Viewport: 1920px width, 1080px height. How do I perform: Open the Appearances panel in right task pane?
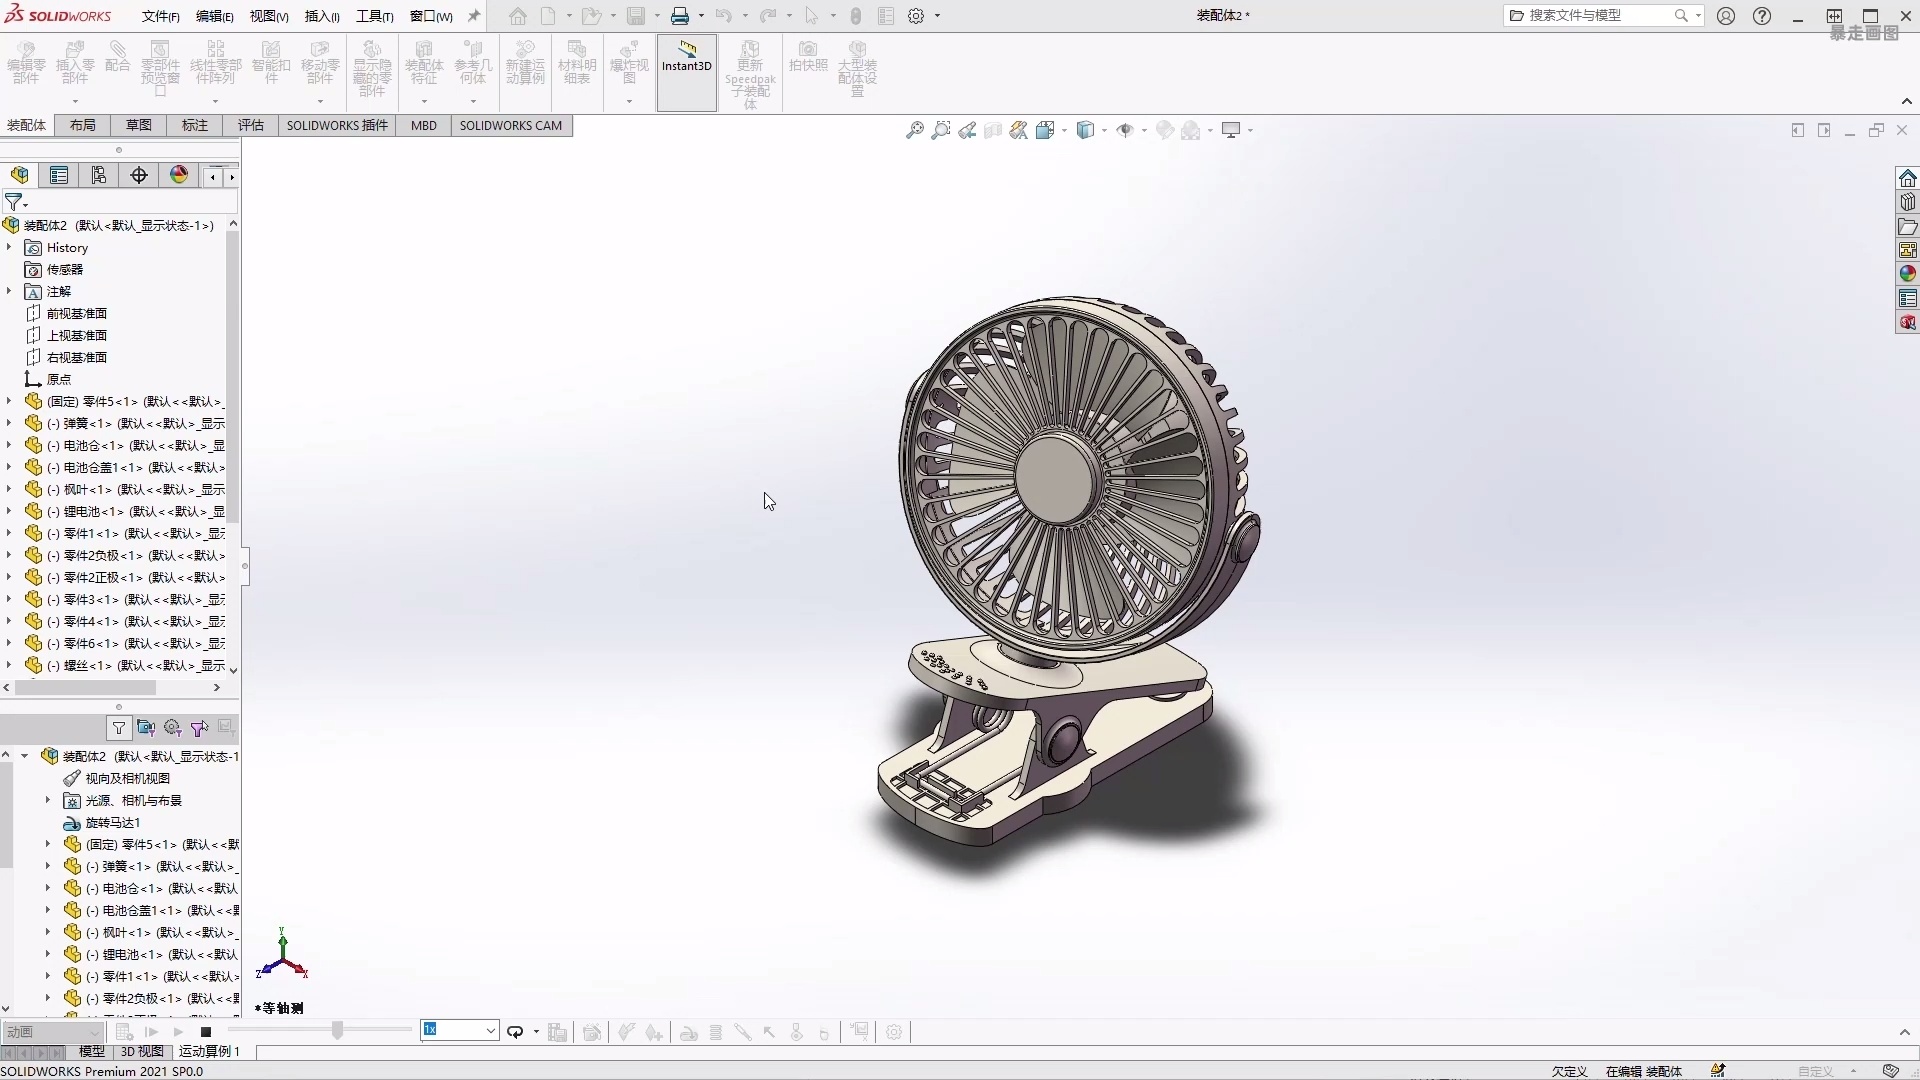(1908, 273)
